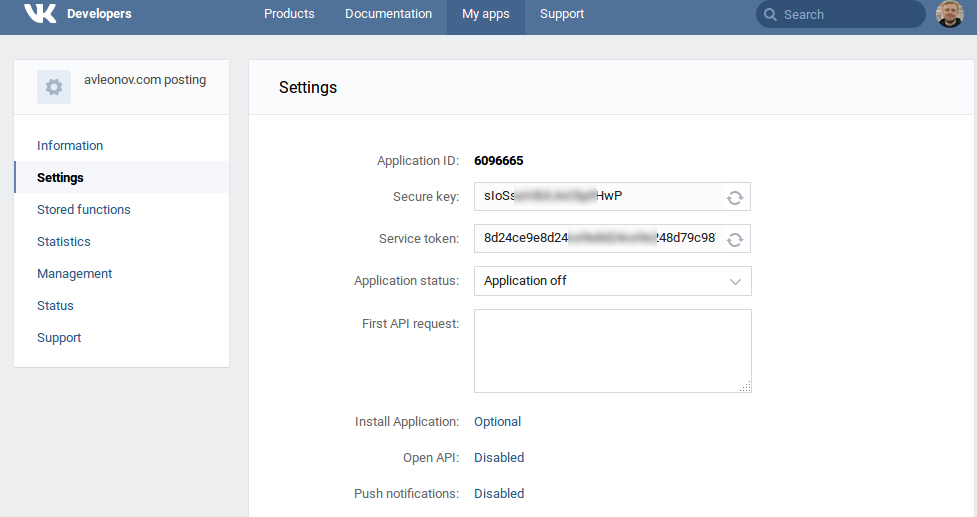977x517 pixels.
Task: Regenerate the Secure key with refresh icon
Action: 735,197
